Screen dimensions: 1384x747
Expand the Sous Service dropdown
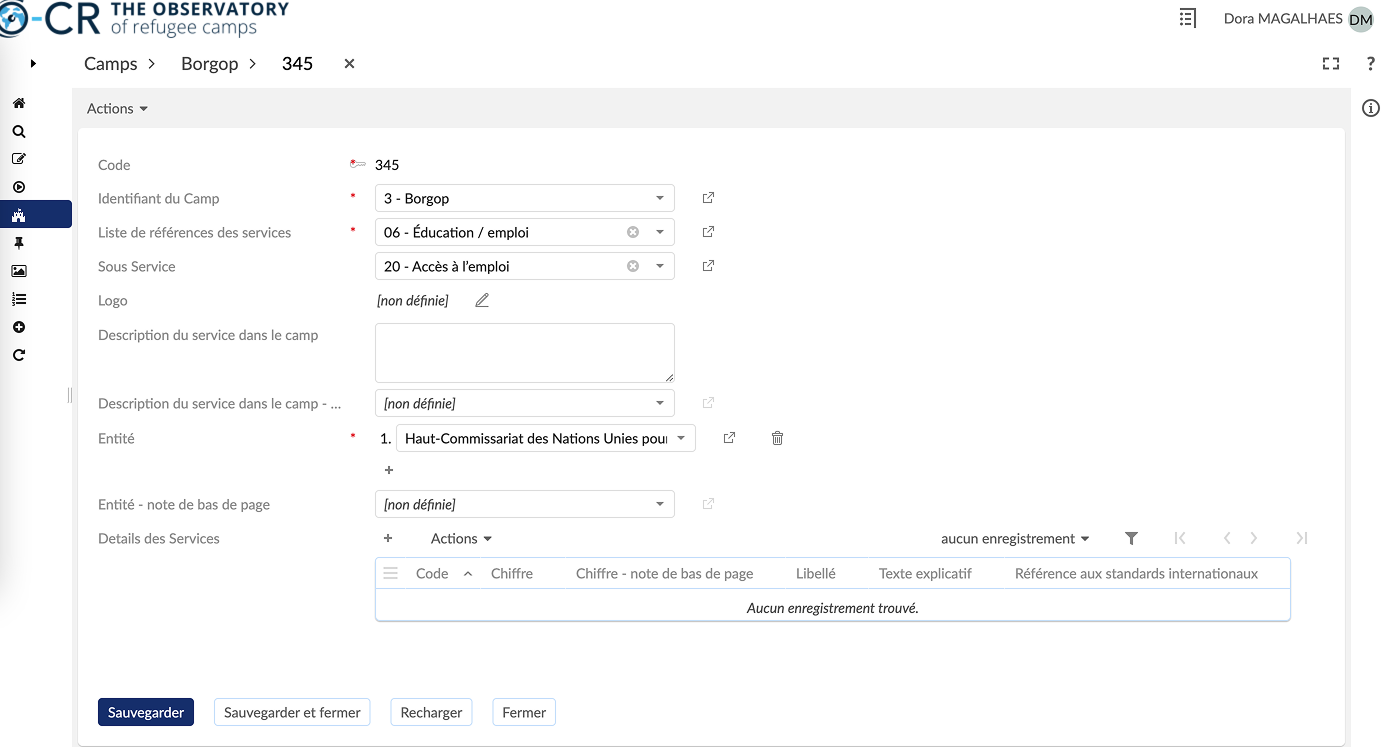click(x=660, y=266)
